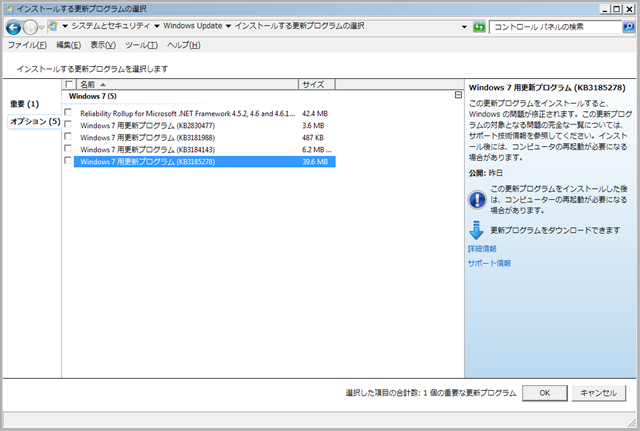Maximize the update selection window
This screenshot has width=640, height=431.
[x=617, y=9]
